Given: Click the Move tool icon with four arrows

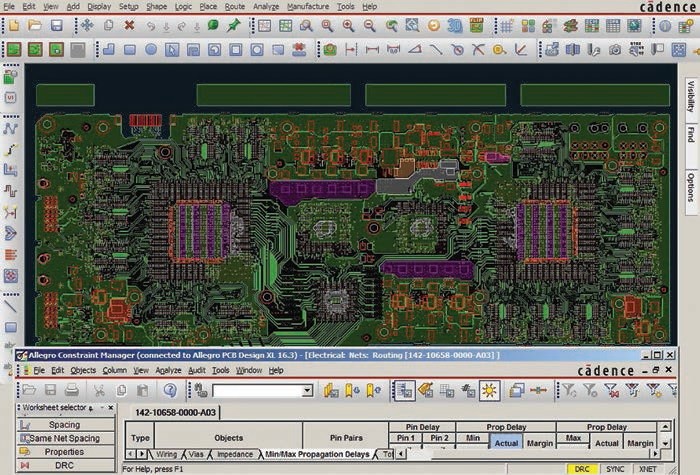Looking at the screenshot, I should [86, 25].
